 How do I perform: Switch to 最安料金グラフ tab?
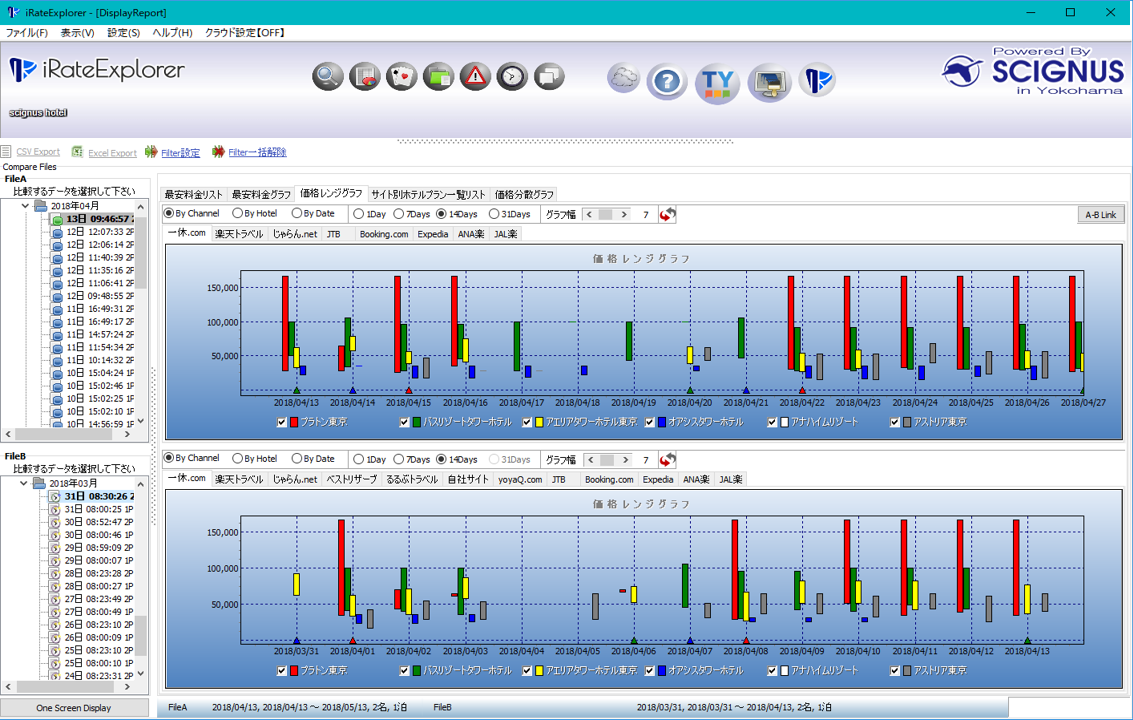261,194
